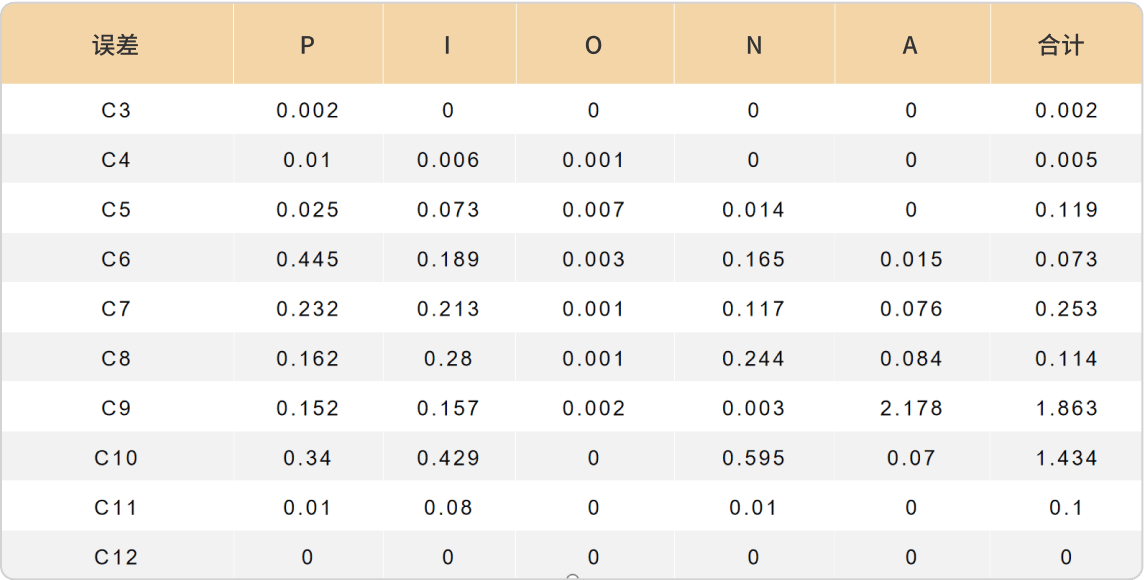This screenshot has width=1144, height=580.
Task: Click the 0.253 total for C7
Action: click(1067, 309)
